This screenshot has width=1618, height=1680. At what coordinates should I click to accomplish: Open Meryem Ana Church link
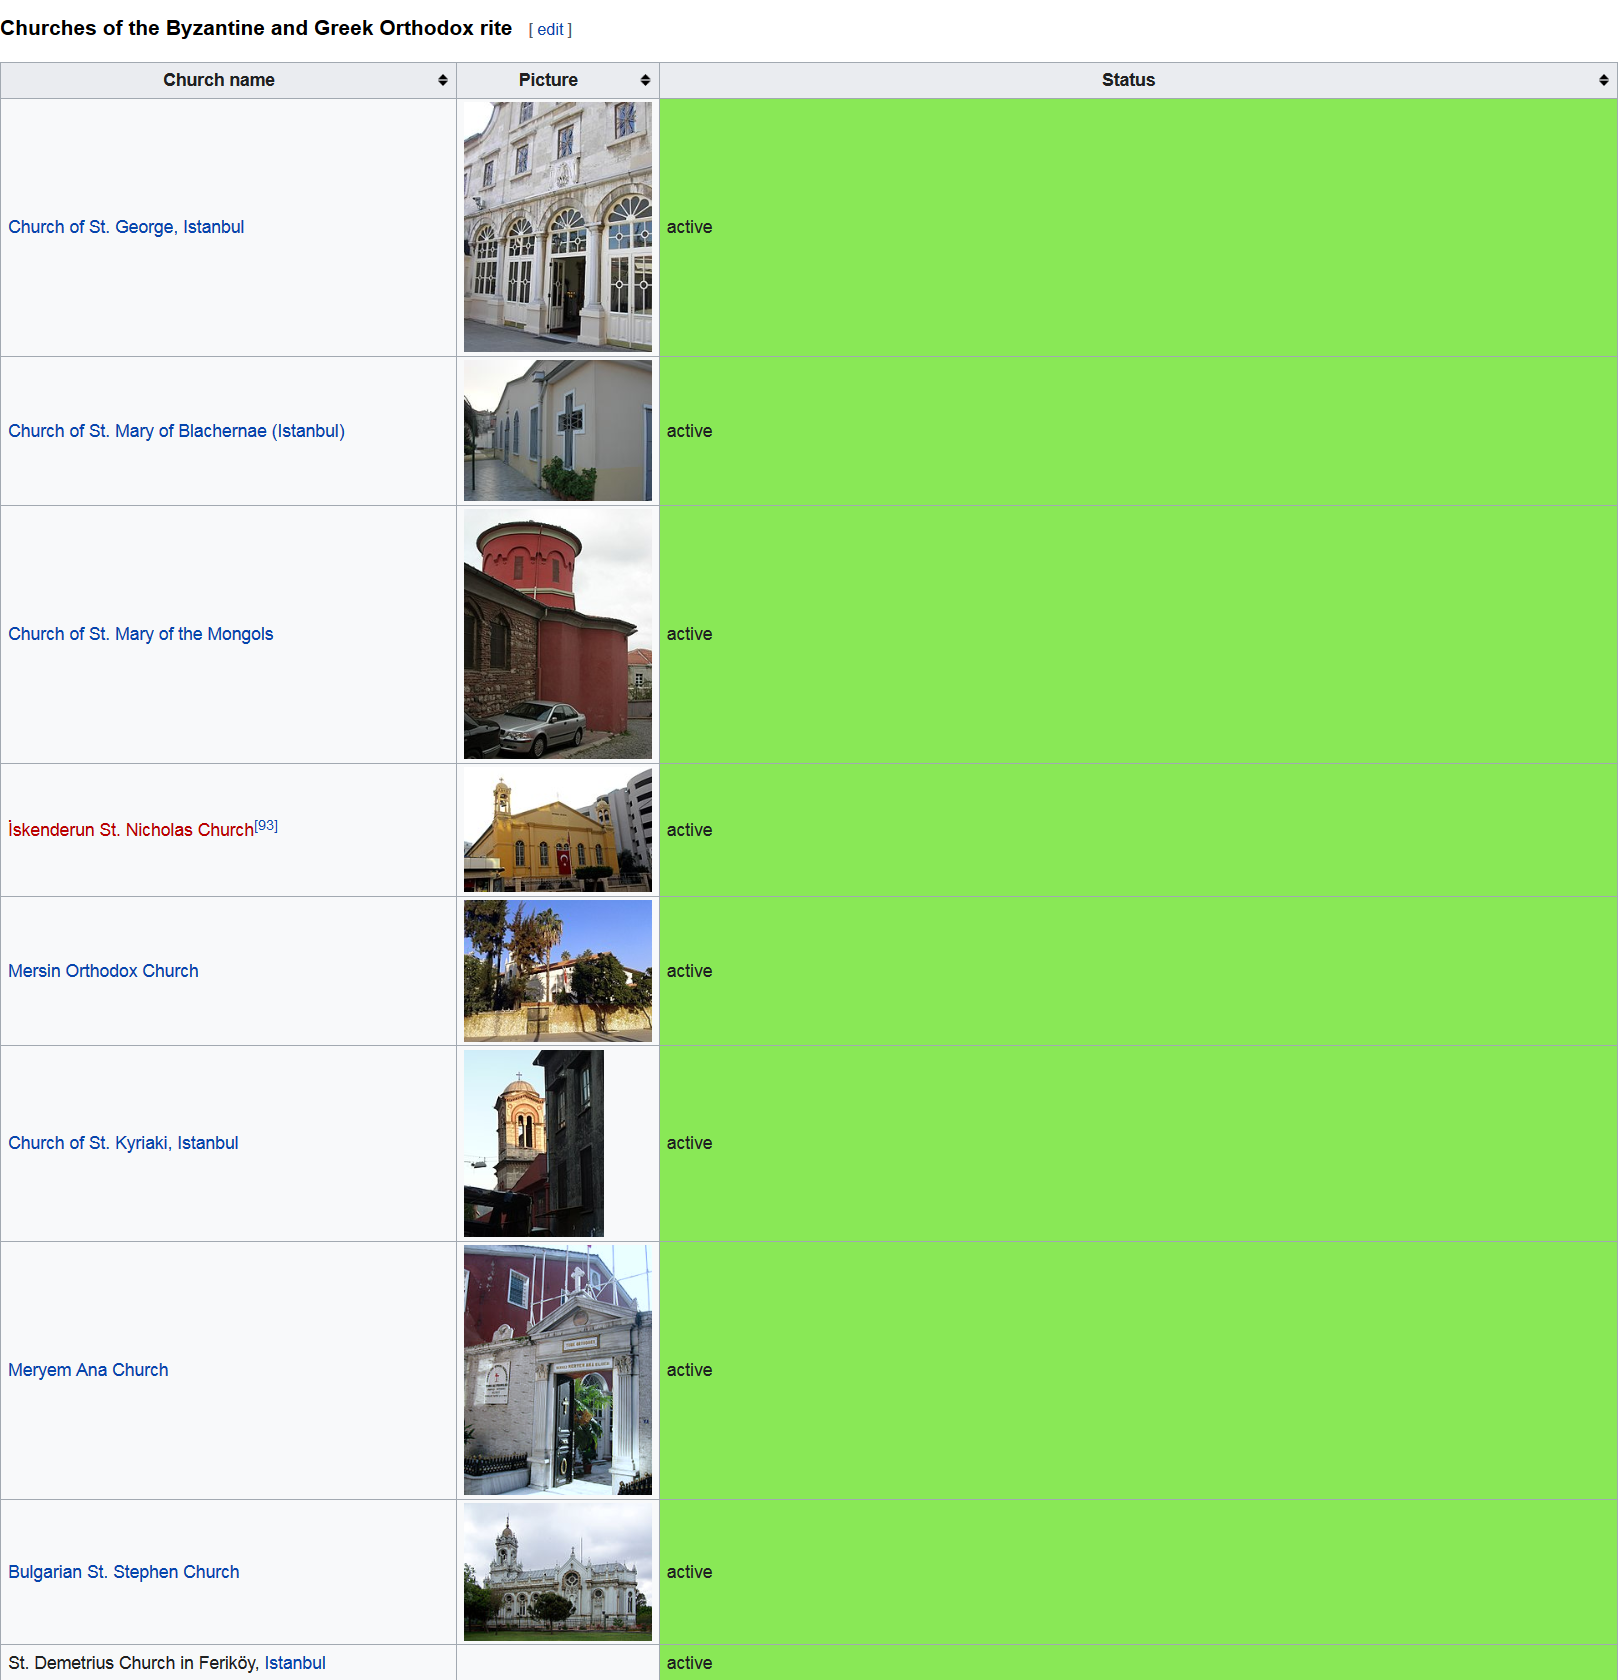(x=88, y=1370)
